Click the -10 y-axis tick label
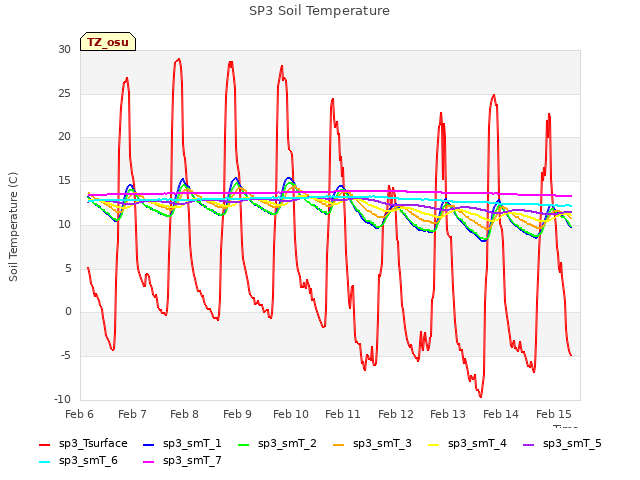The height and width of the screenshot is (480, 640). [62, 399]
